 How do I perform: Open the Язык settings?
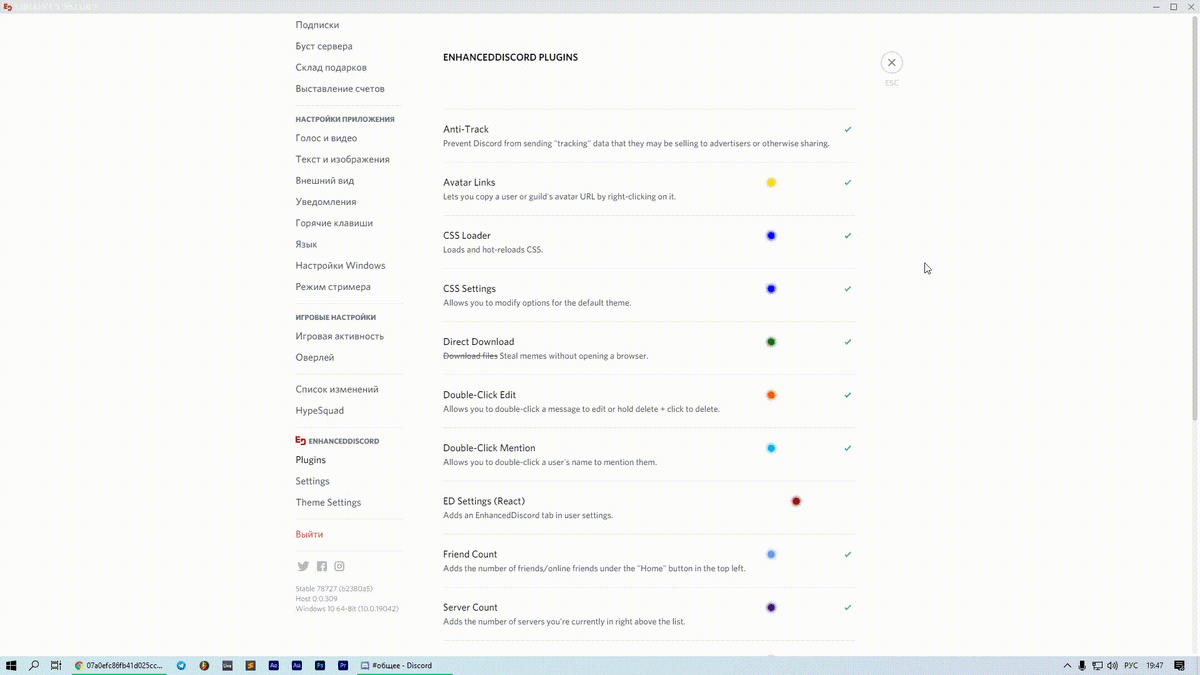306,244
